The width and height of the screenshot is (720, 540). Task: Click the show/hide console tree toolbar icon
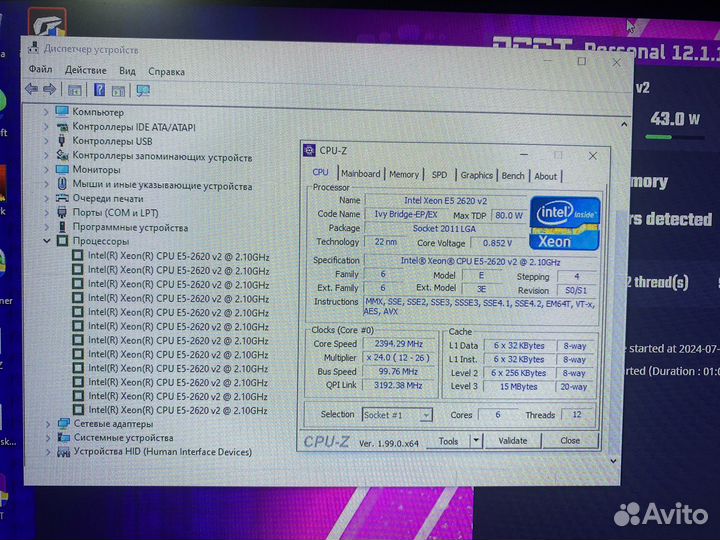(75, 90)
